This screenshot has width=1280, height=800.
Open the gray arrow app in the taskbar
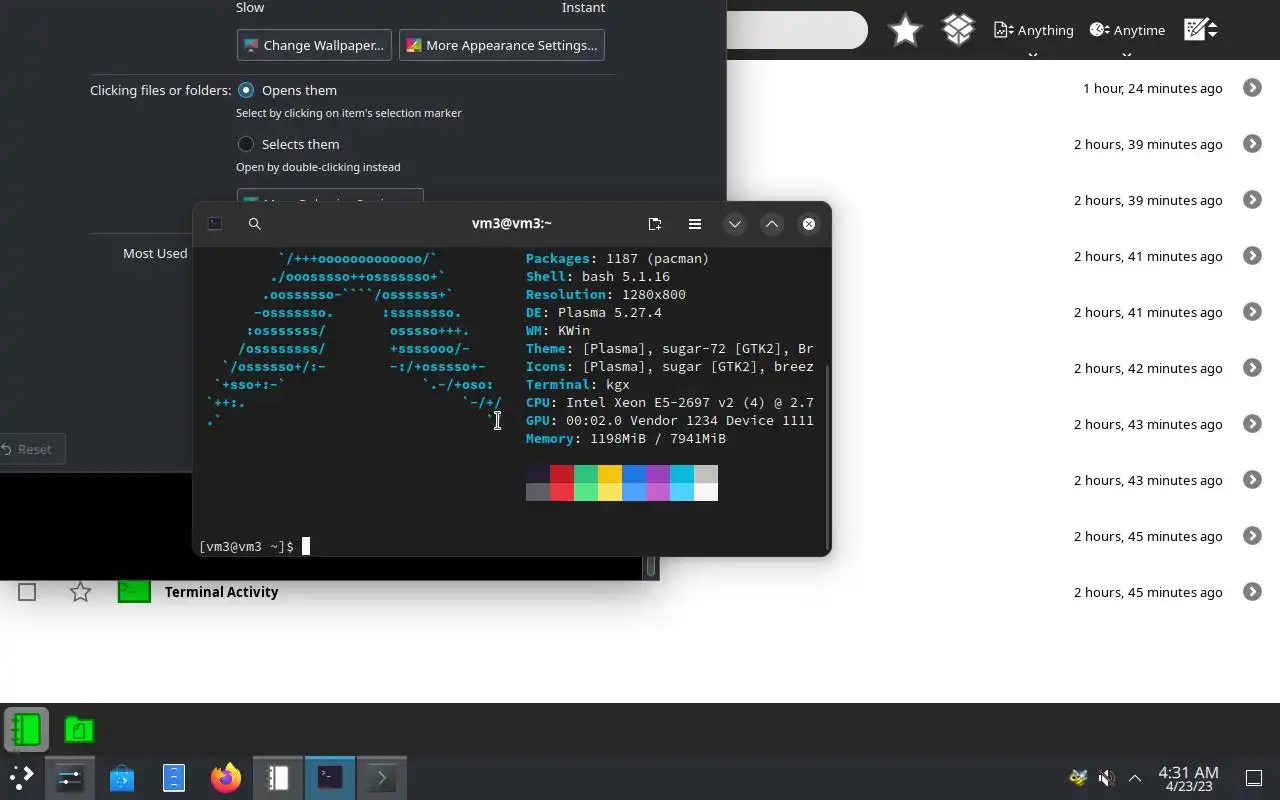[x=381, y=777]
